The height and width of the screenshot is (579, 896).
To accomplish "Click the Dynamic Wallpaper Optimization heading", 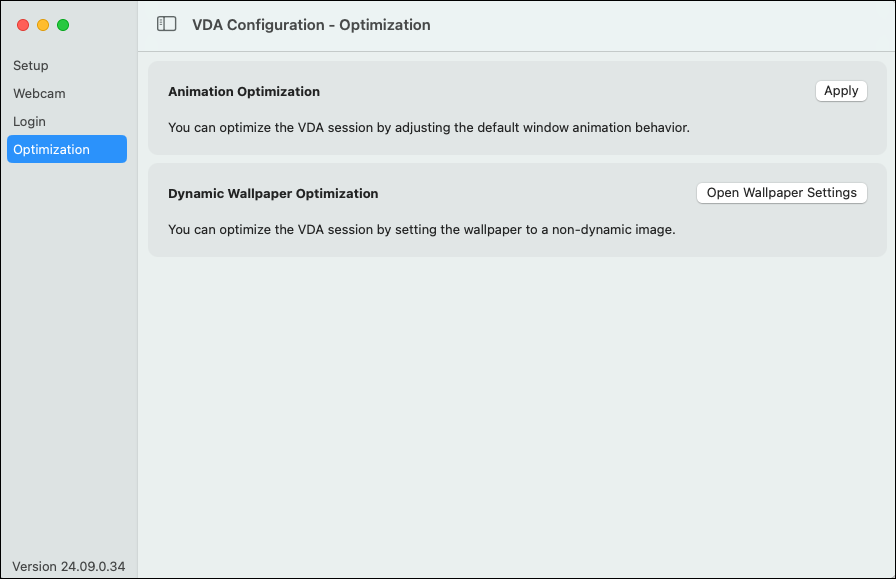I will pos(273,193).
